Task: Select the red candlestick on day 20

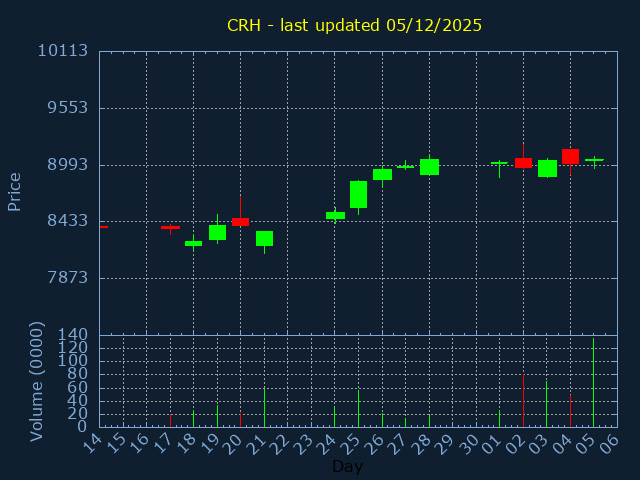Action: 240,221
